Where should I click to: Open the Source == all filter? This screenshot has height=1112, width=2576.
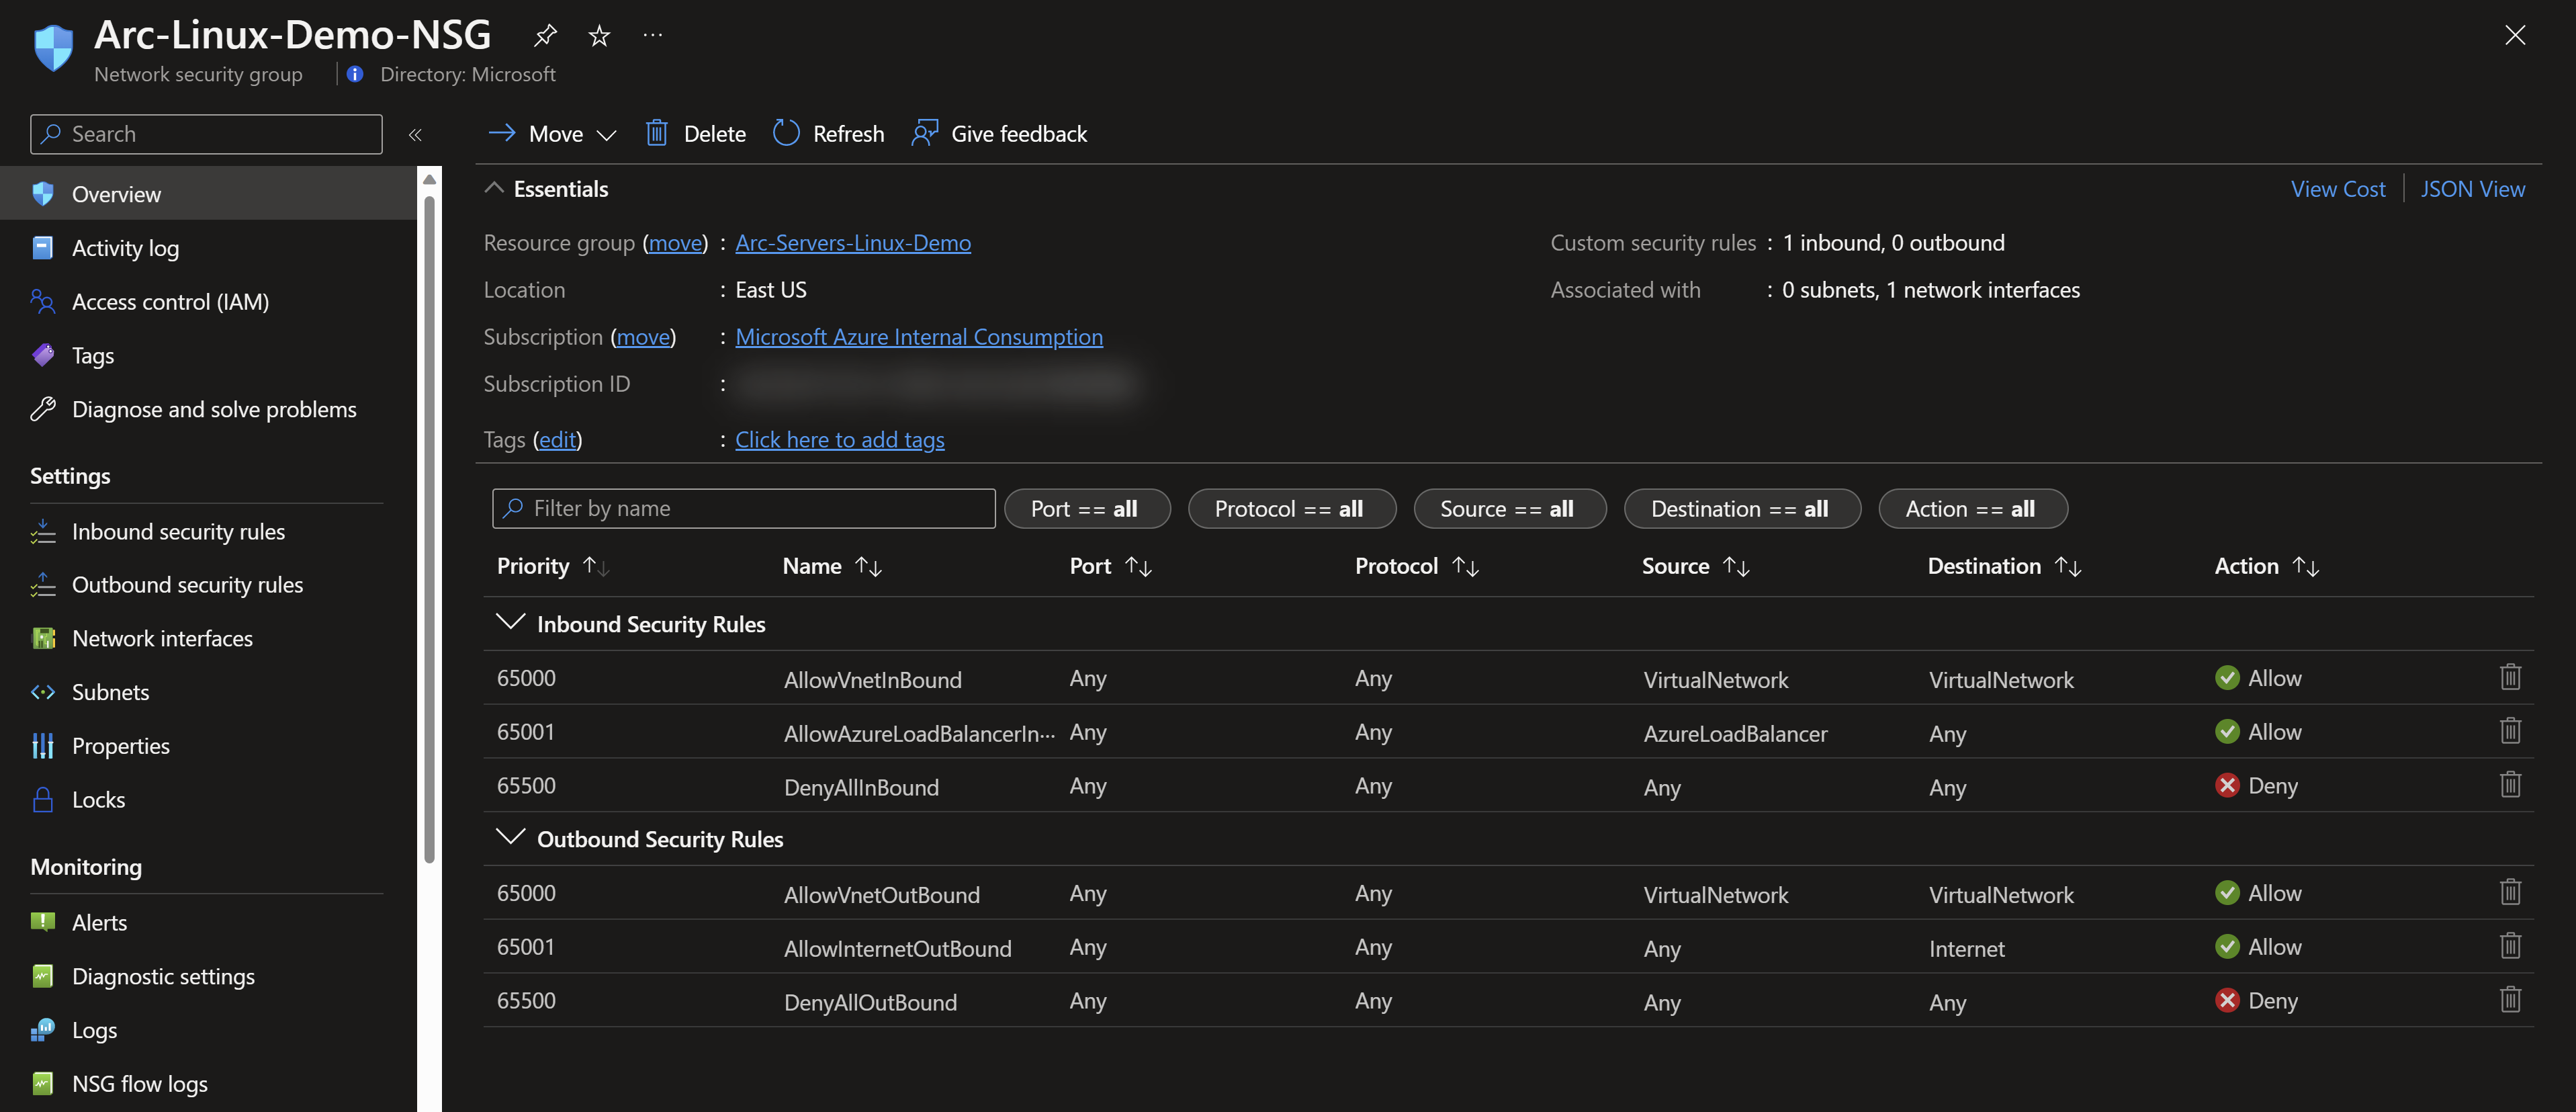[1509, 509]
